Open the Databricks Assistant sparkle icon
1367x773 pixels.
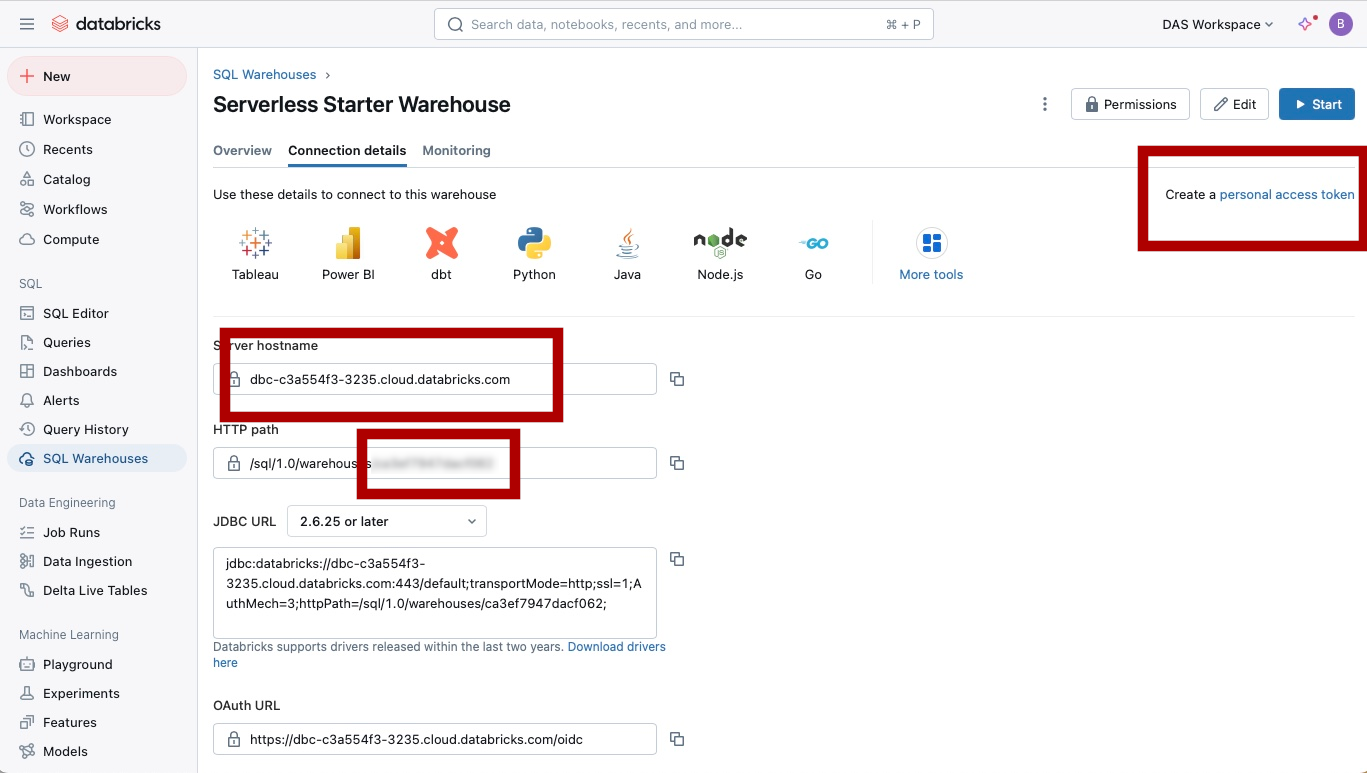(1306, 24)
